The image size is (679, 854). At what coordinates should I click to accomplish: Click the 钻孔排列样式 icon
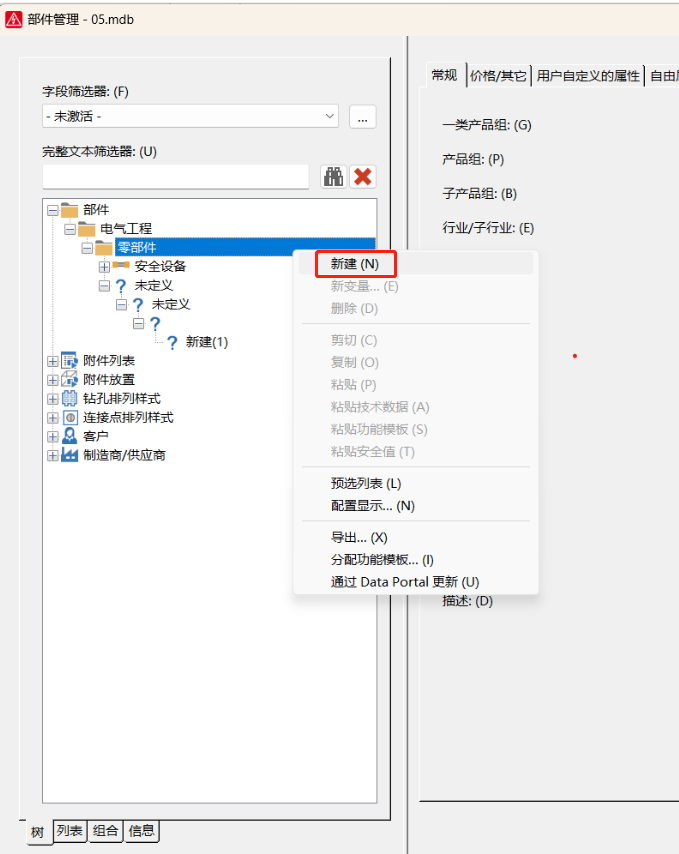pyautogui.click(x=69, y=399)
